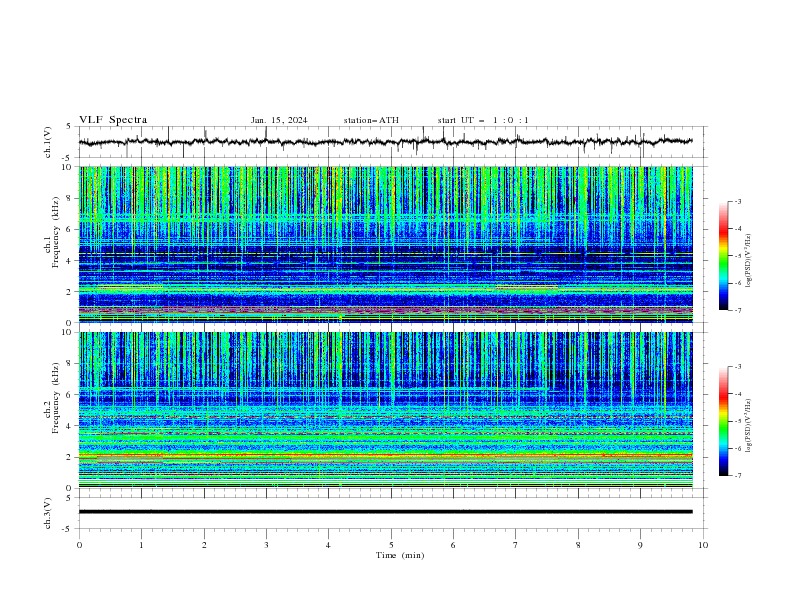The image size is (792, 612).
Task: Click the time axis tick label "10"
Action: 703,545
